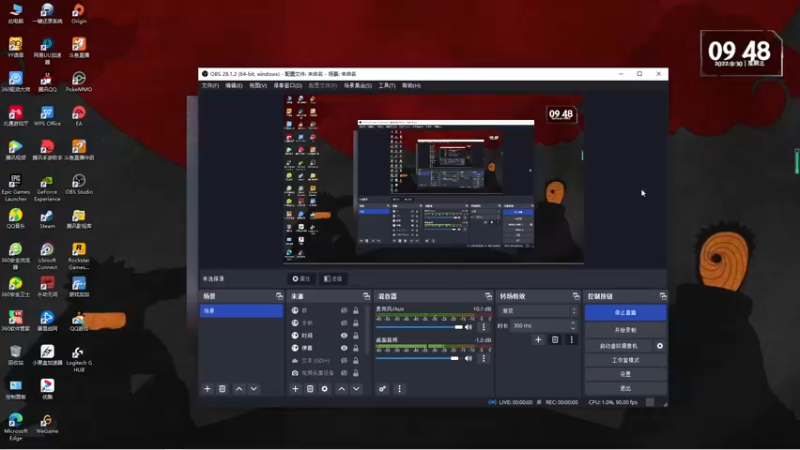Click the 属性 properties button below preview
The height and width of the screenshot is (450, 800).
pyautogui.click(x=301, y=279)
